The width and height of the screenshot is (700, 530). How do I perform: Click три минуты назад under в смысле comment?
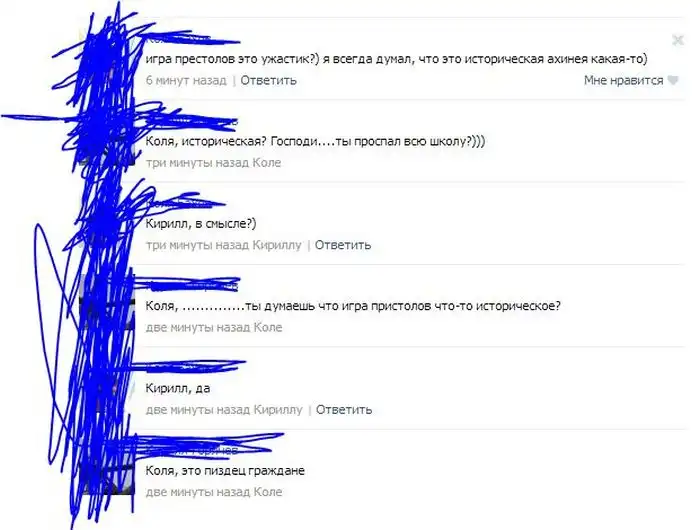pyautogui.click(x=198, y=245)
